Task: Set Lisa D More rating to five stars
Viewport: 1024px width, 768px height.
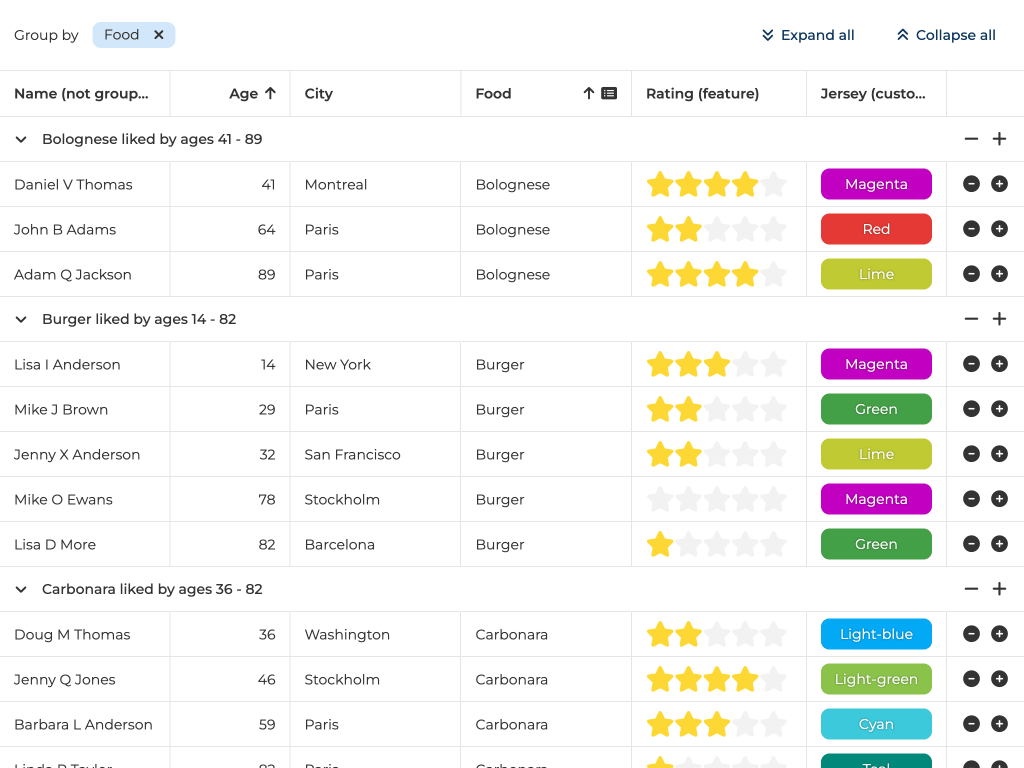Action: [x=773, y=544]
